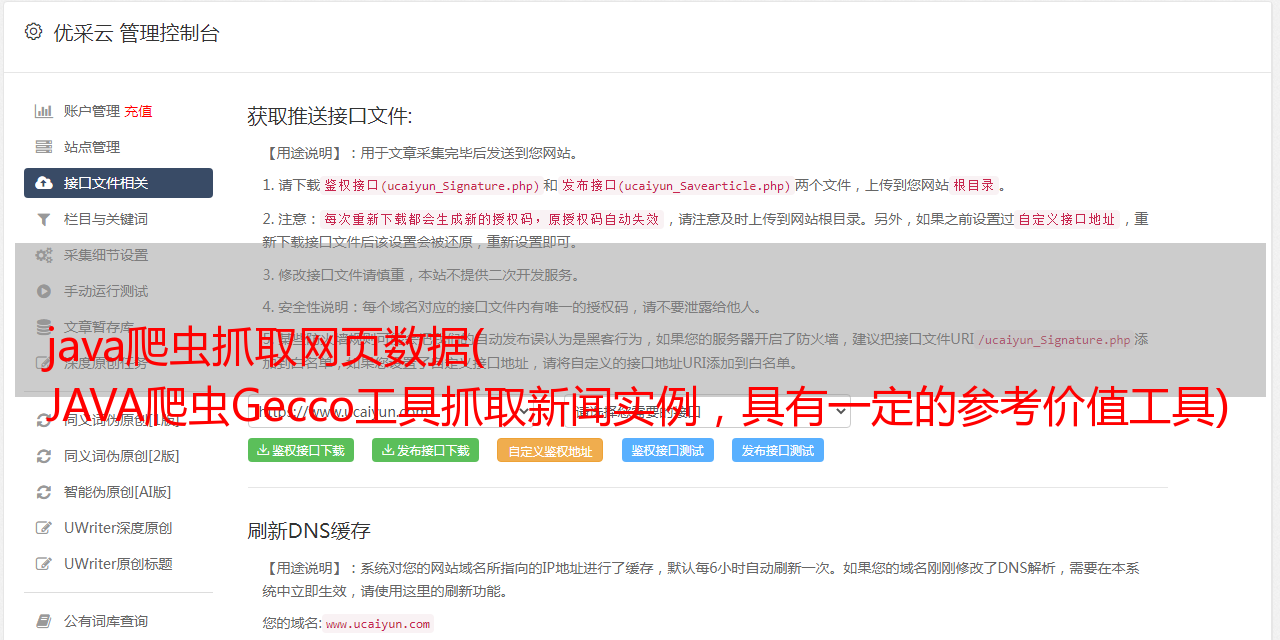Click the /ucaiyun_Signature.php URI text
Image resolution: width=1280 pixels, height=640 pixels.
tap(1054, 339)
